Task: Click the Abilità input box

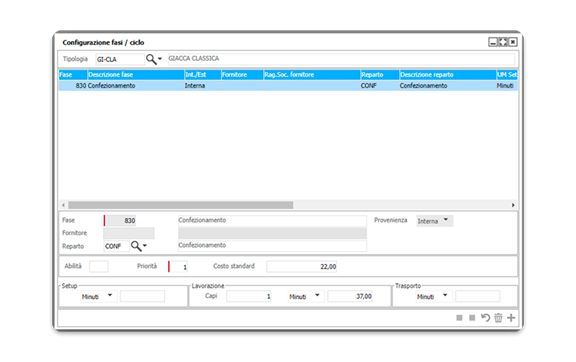Action: point(99,266)
